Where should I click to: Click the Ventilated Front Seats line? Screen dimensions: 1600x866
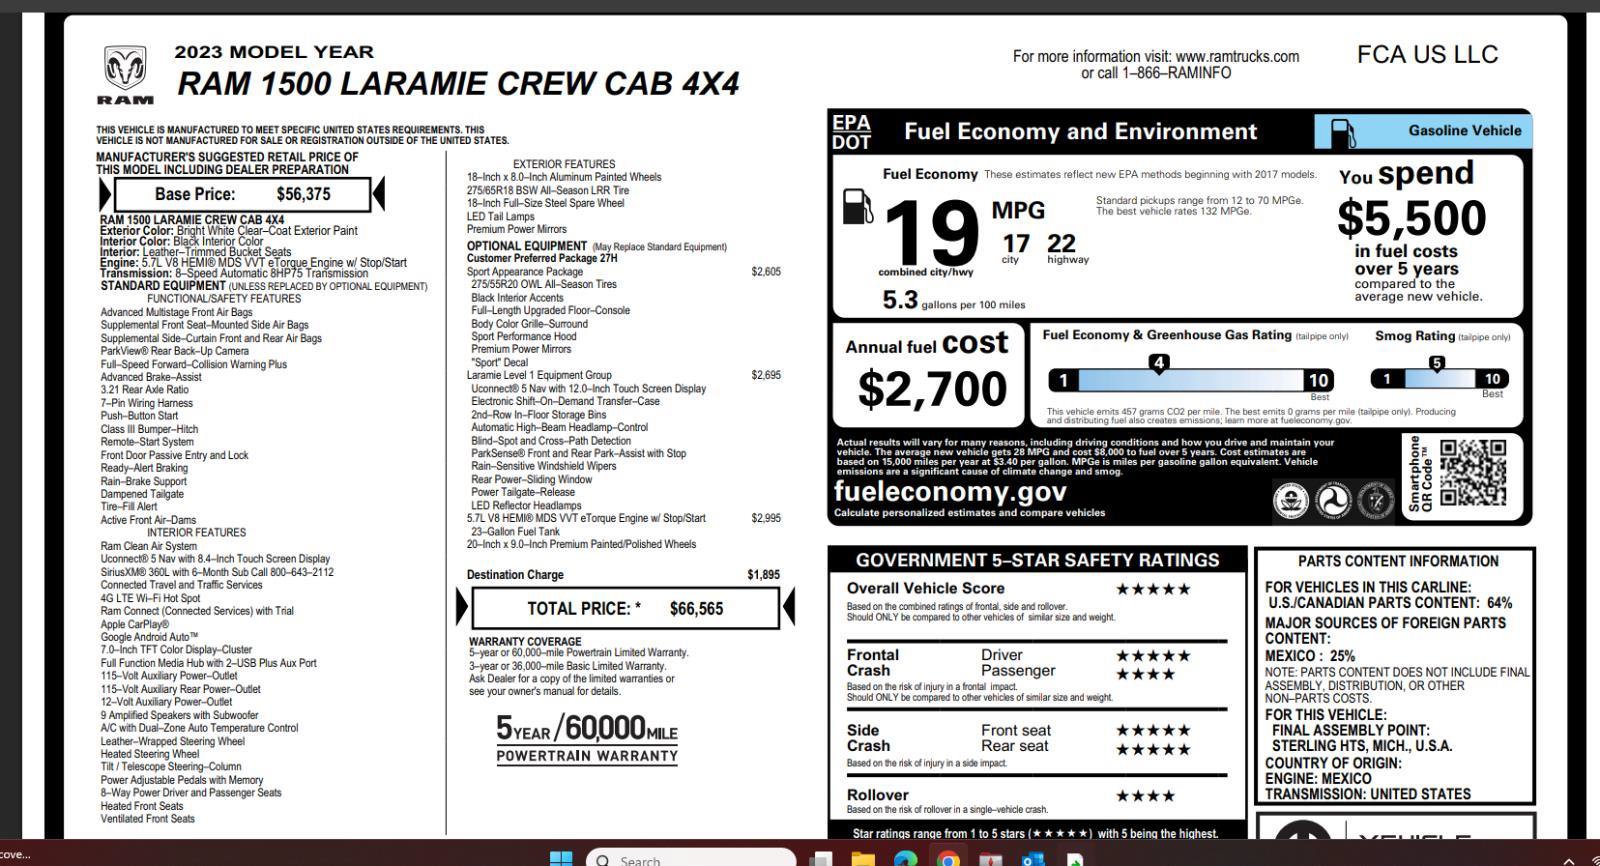(x=147, y=819)
